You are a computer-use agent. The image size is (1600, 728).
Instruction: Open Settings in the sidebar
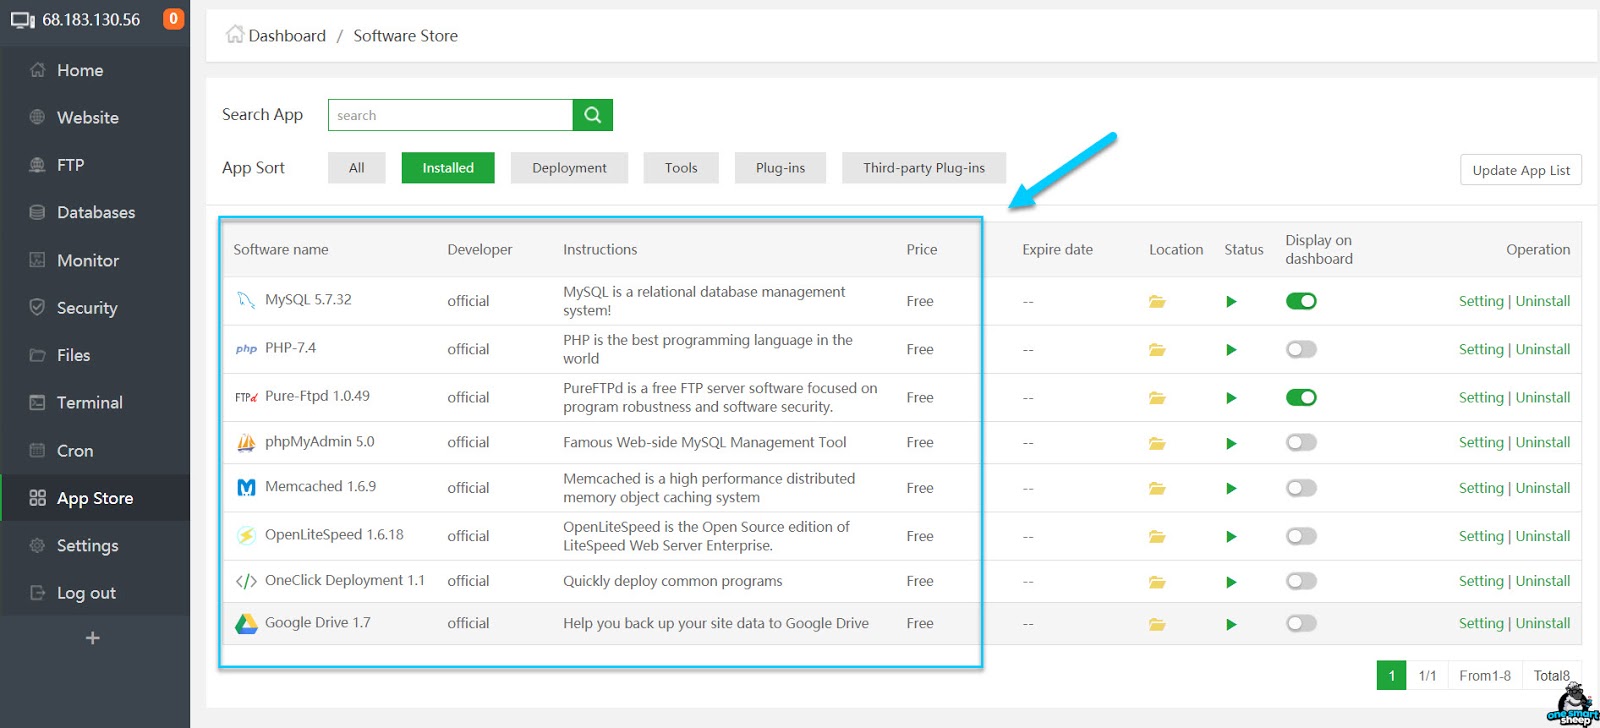coord(87,545)
